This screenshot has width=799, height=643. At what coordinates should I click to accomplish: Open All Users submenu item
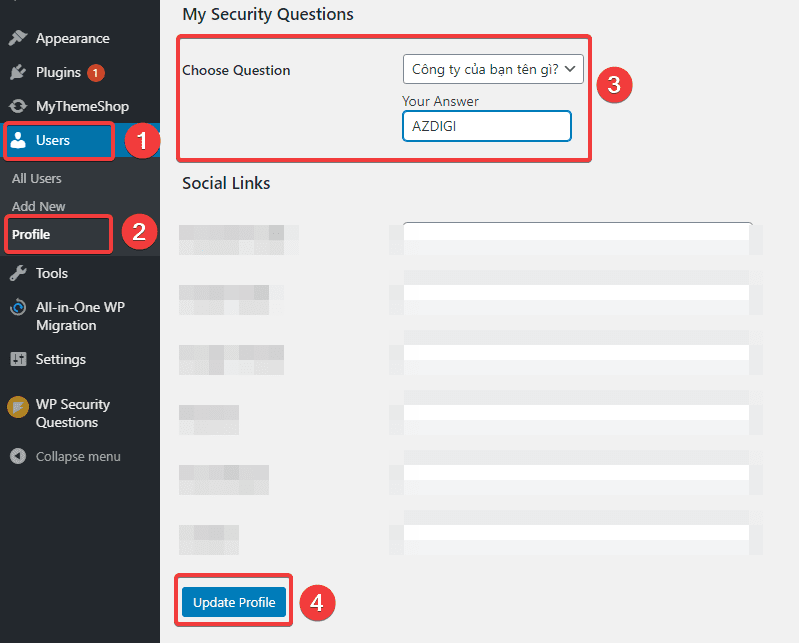pos(37,178)
